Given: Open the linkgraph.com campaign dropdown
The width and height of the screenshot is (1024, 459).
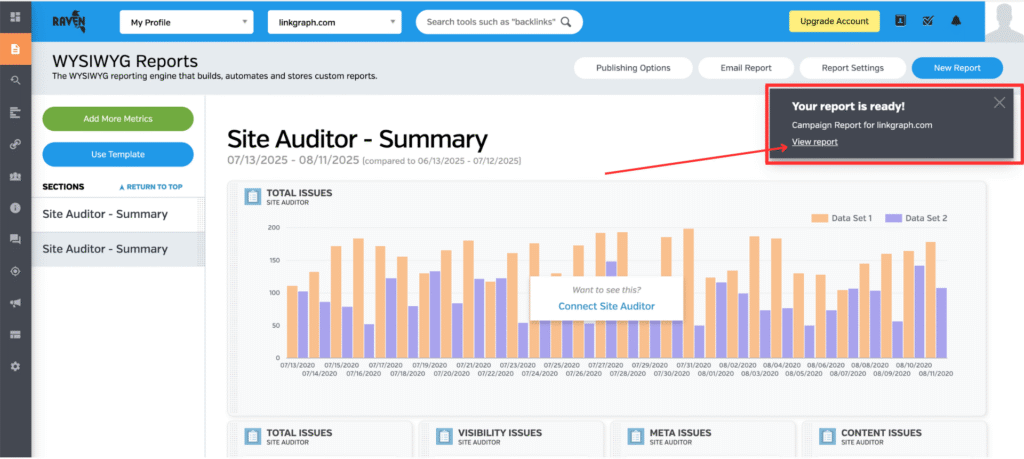Looking at the screenshot, I should (x=334, y=22).
